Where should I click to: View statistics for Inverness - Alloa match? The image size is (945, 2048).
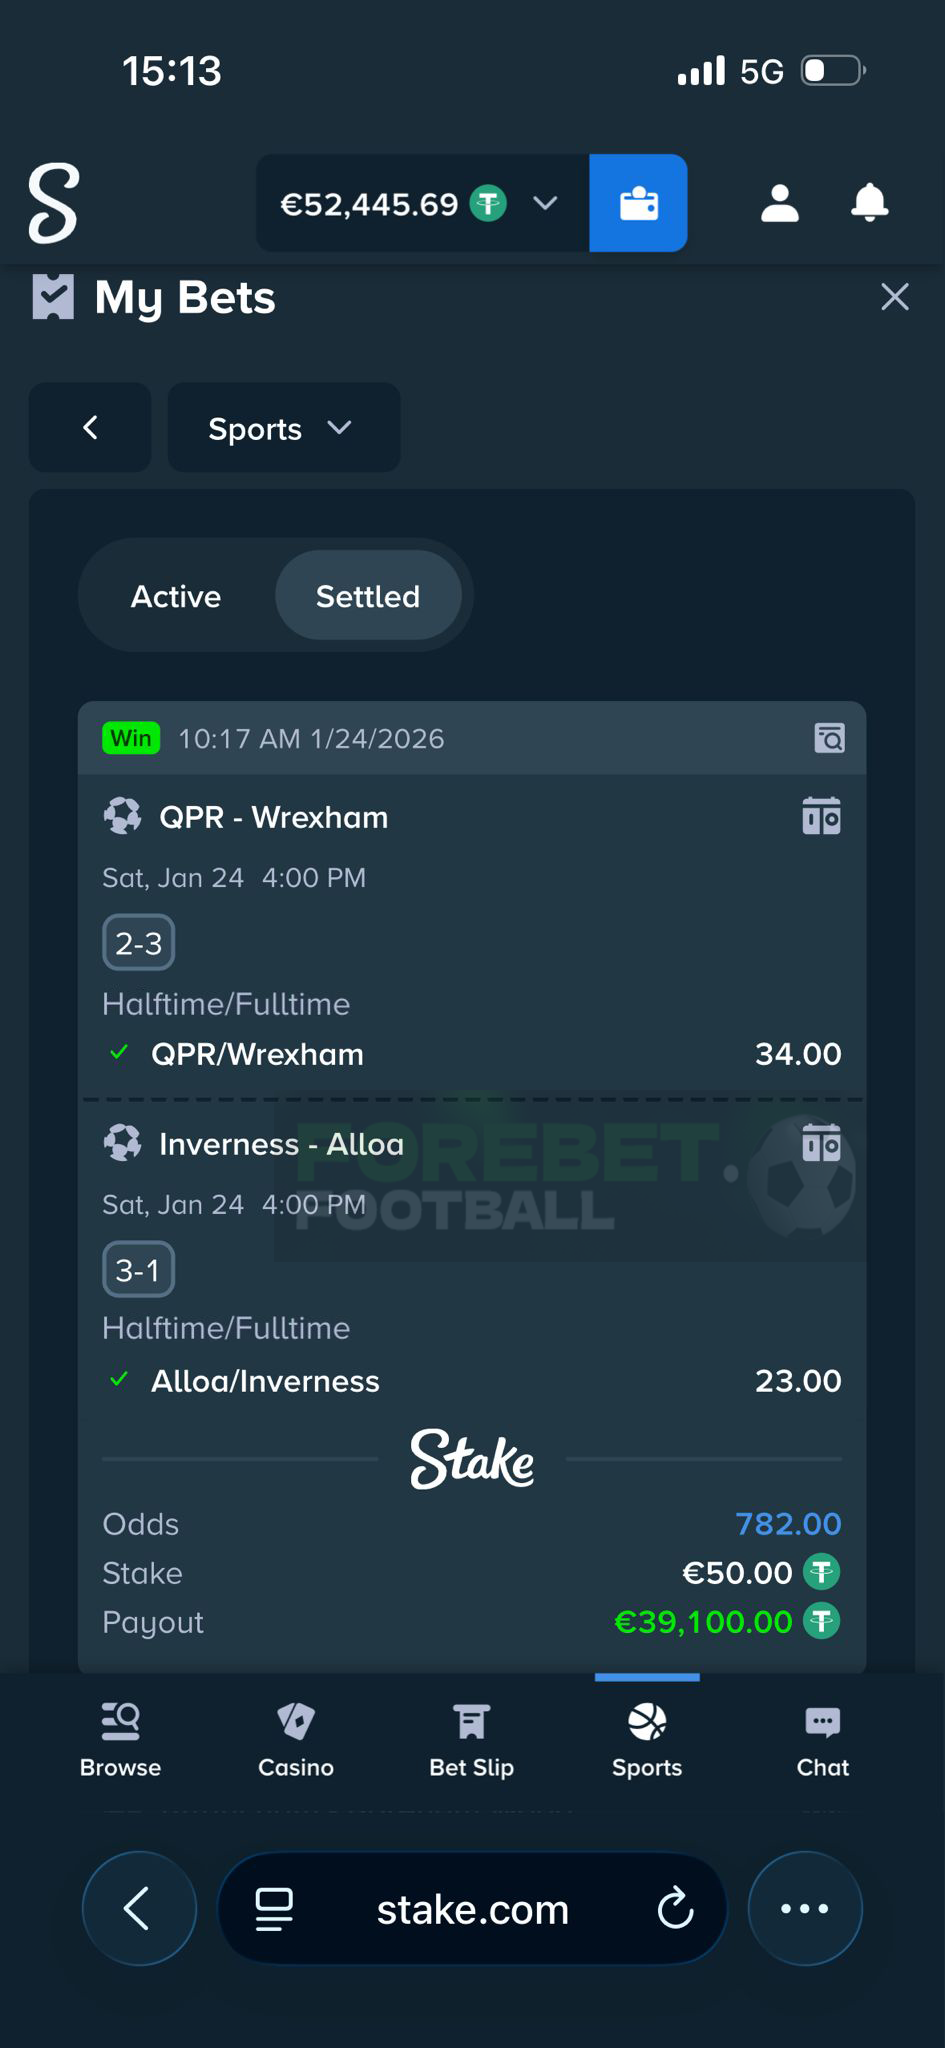pos(822,1143)
